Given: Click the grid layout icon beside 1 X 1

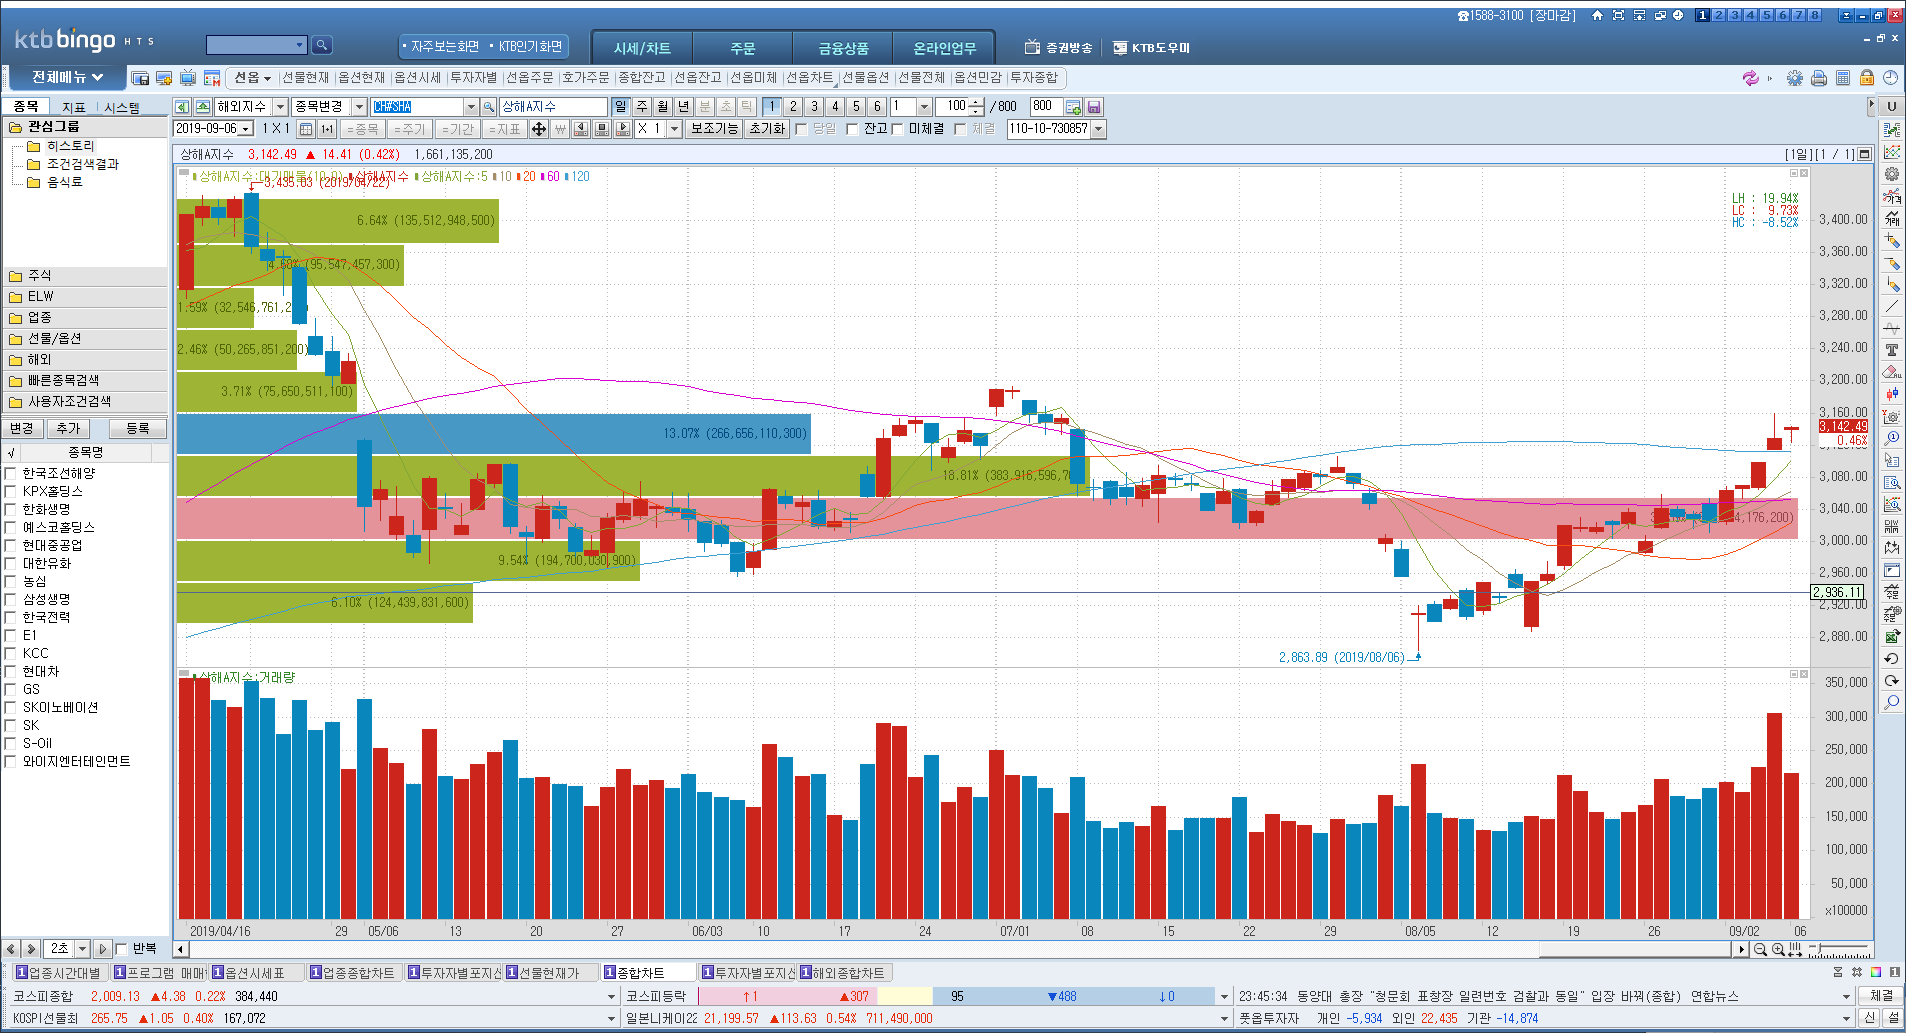Looking at the screenshot, I should 307,129.
